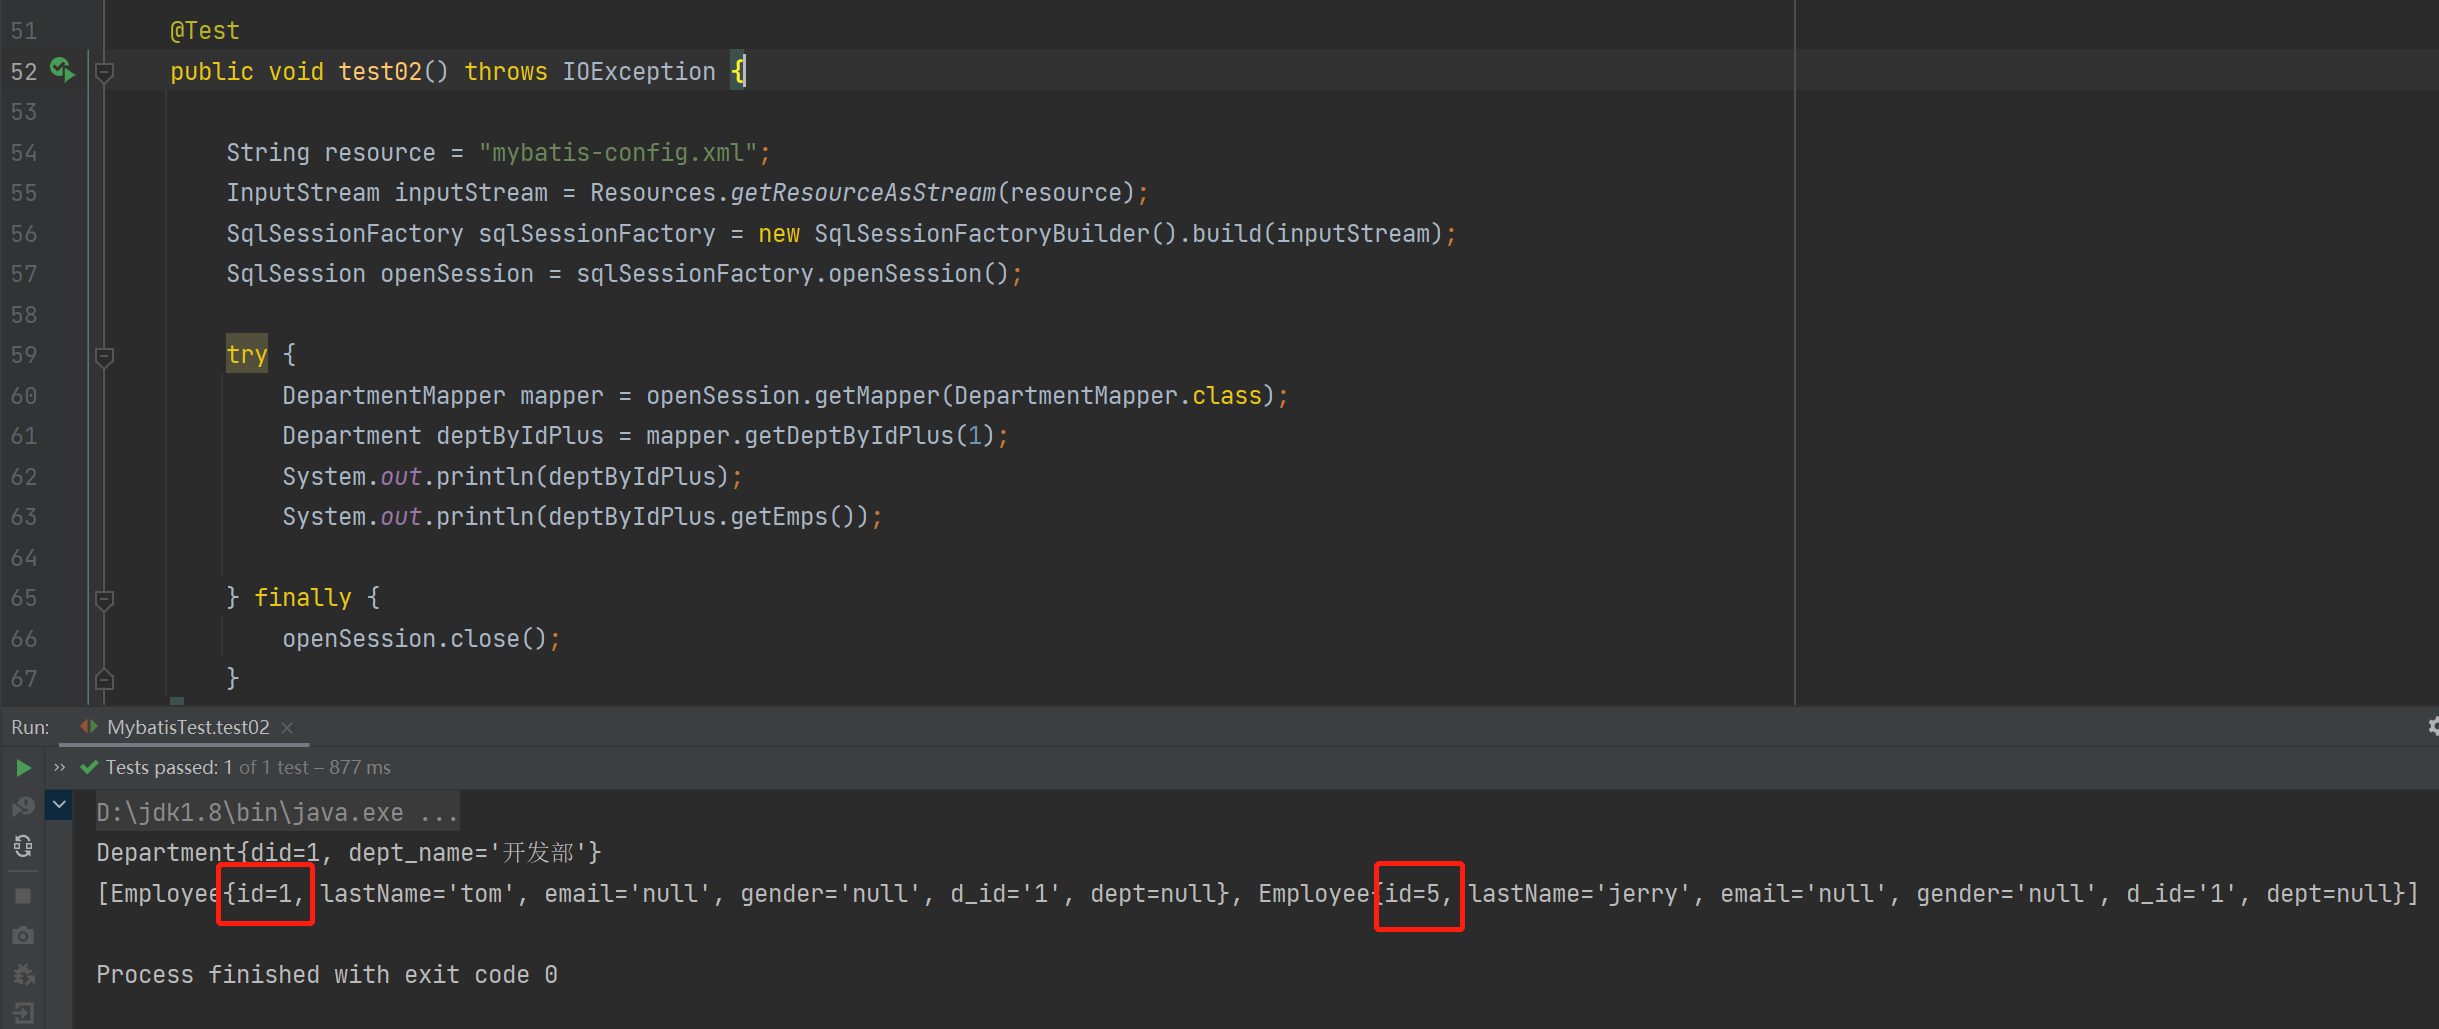Screen dimensions: 2439x1029
Task: Click the finally keyword
Action: (303, 598)
